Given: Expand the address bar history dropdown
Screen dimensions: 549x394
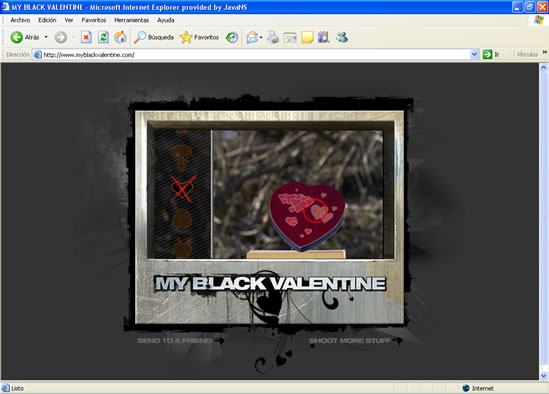Looking at the screenshot, I should point(474,54).
